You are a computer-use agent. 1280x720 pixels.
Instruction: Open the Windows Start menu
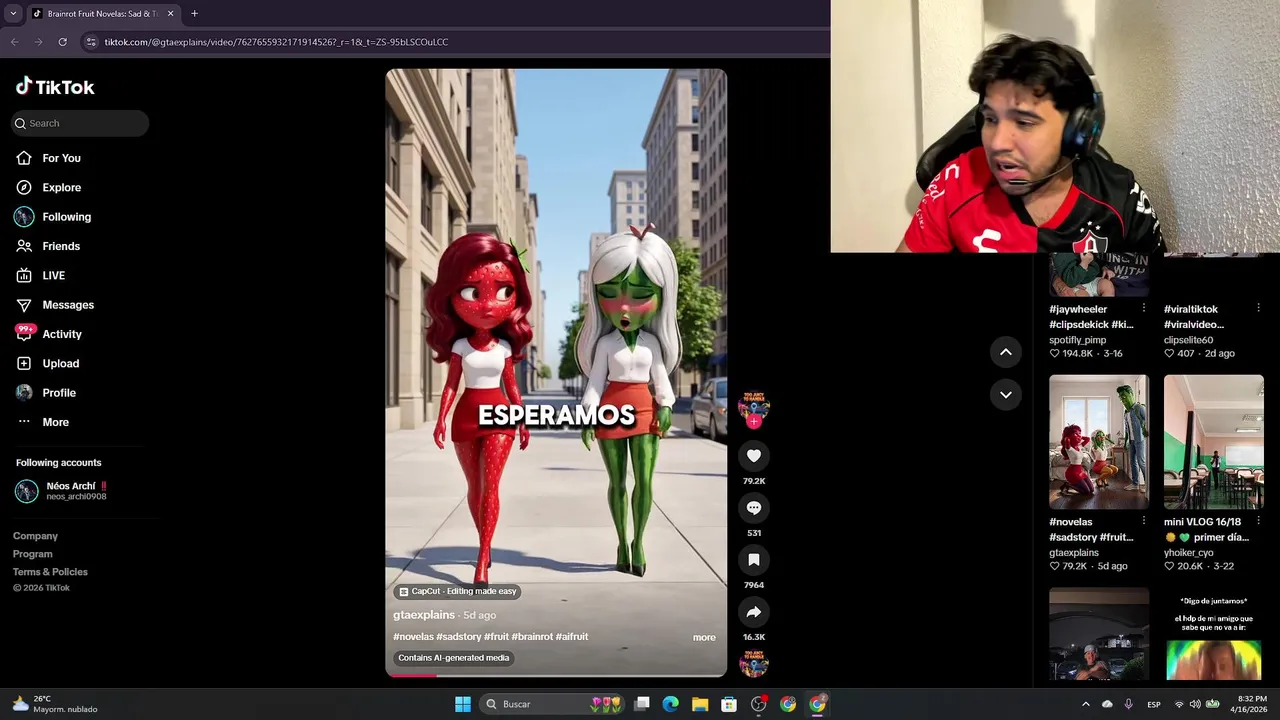click(463, 704)
